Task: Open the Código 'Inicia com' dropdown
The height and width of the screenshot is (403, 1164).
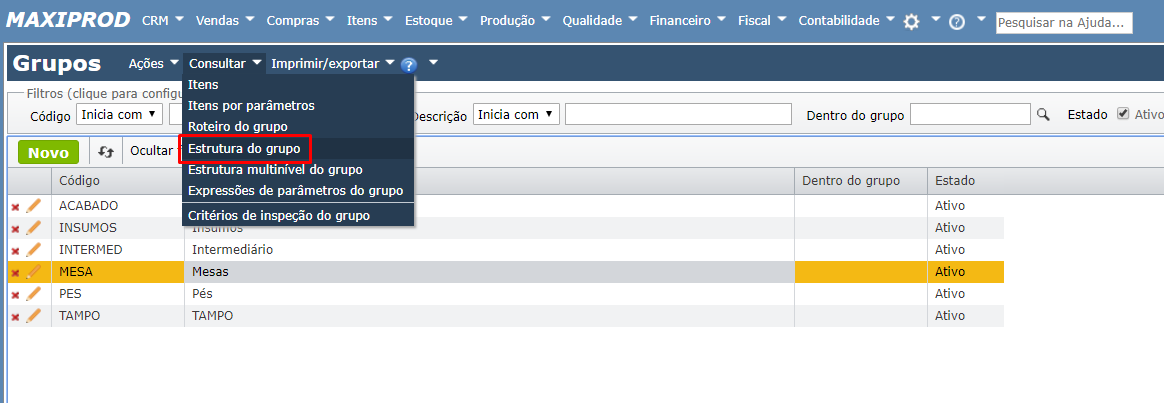Action: 120,114
